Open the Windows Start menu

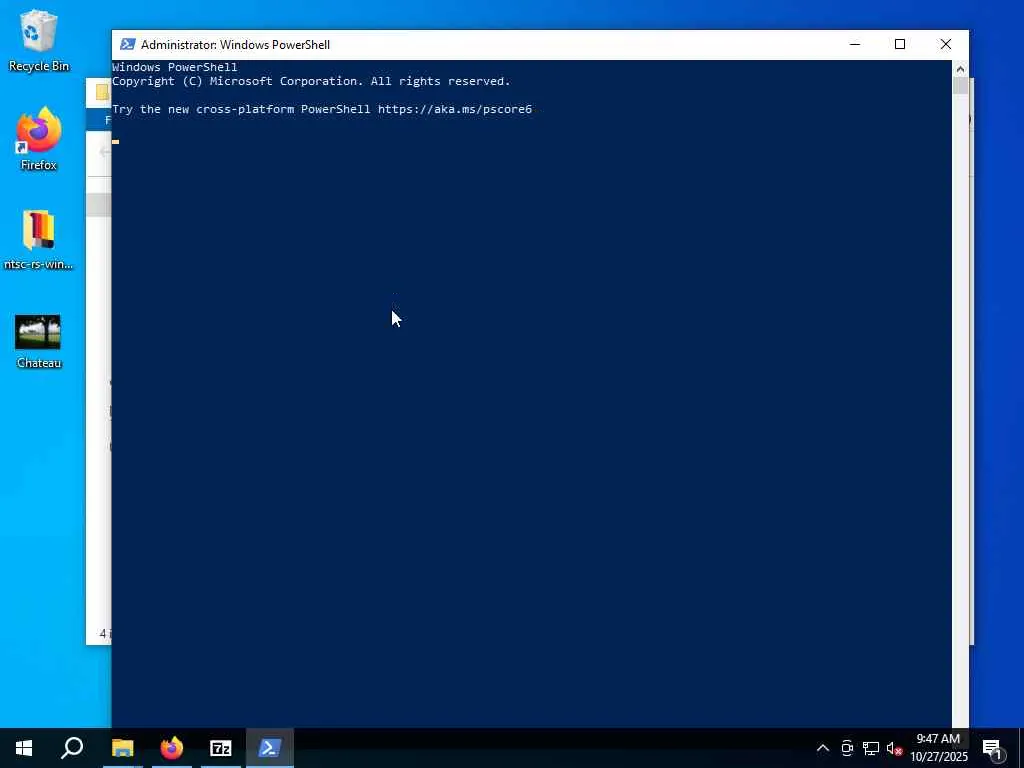click(x=24, y=748)
